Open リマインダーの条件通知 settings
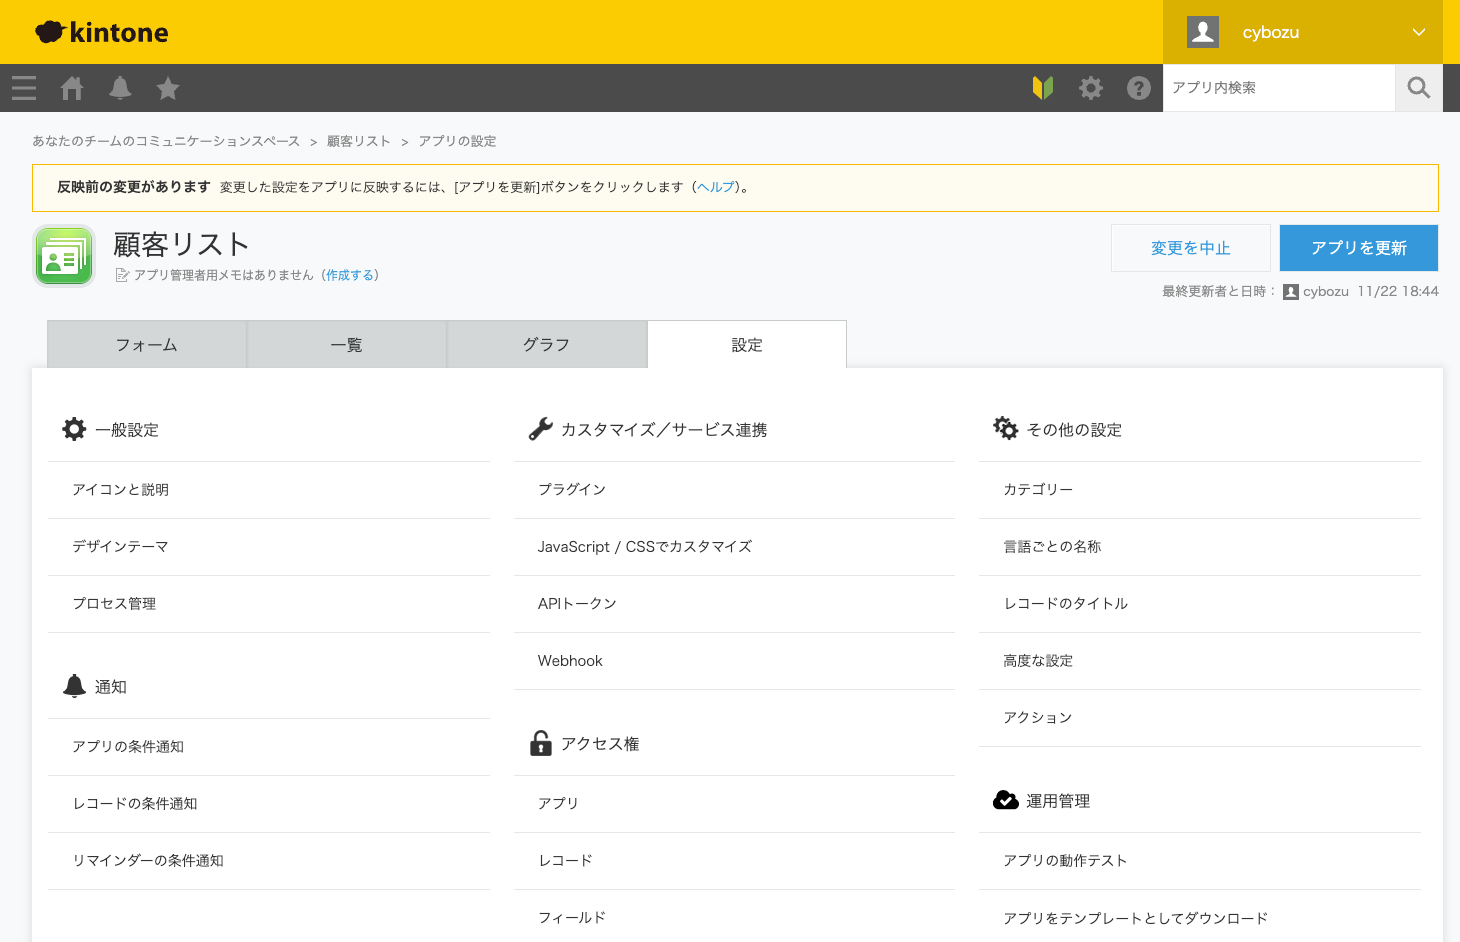 tap(269, 861)
